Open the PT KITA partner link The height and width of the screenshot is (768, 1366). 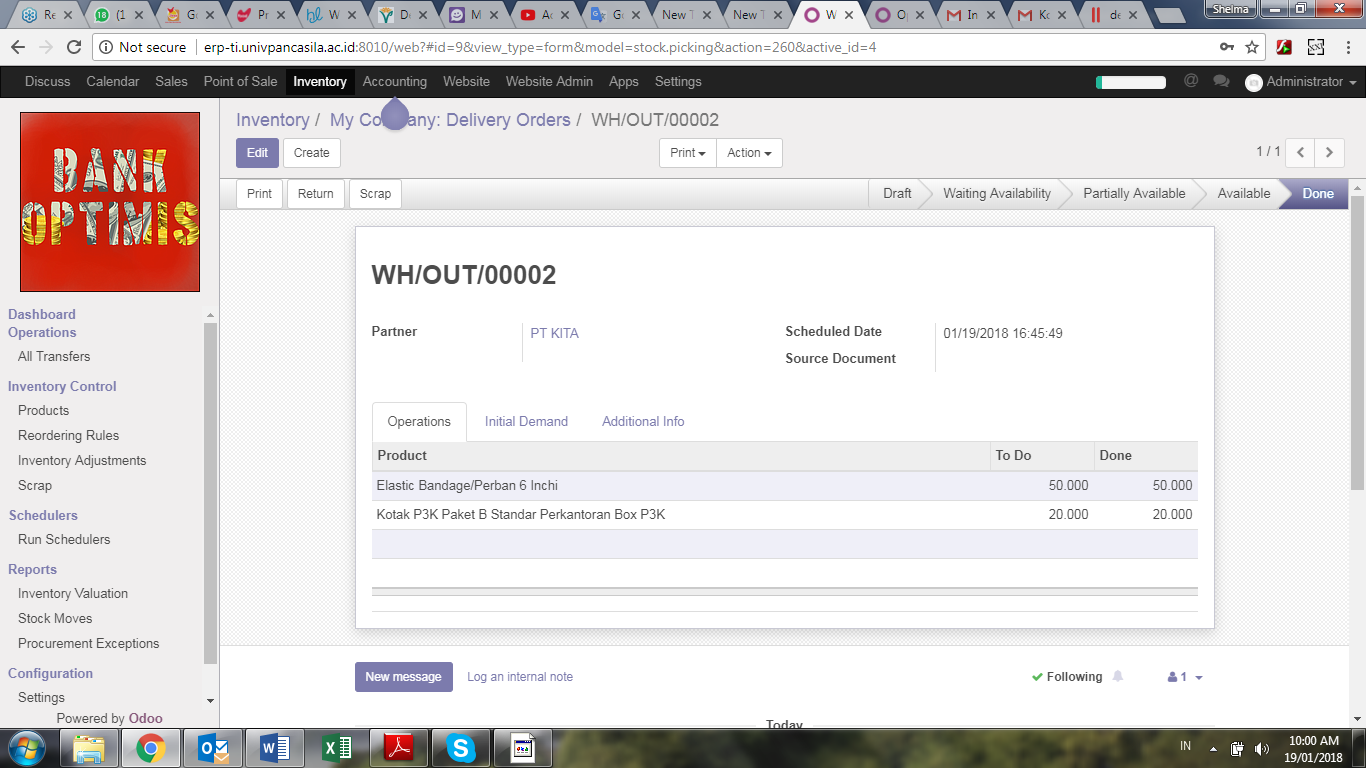(554, 333)
